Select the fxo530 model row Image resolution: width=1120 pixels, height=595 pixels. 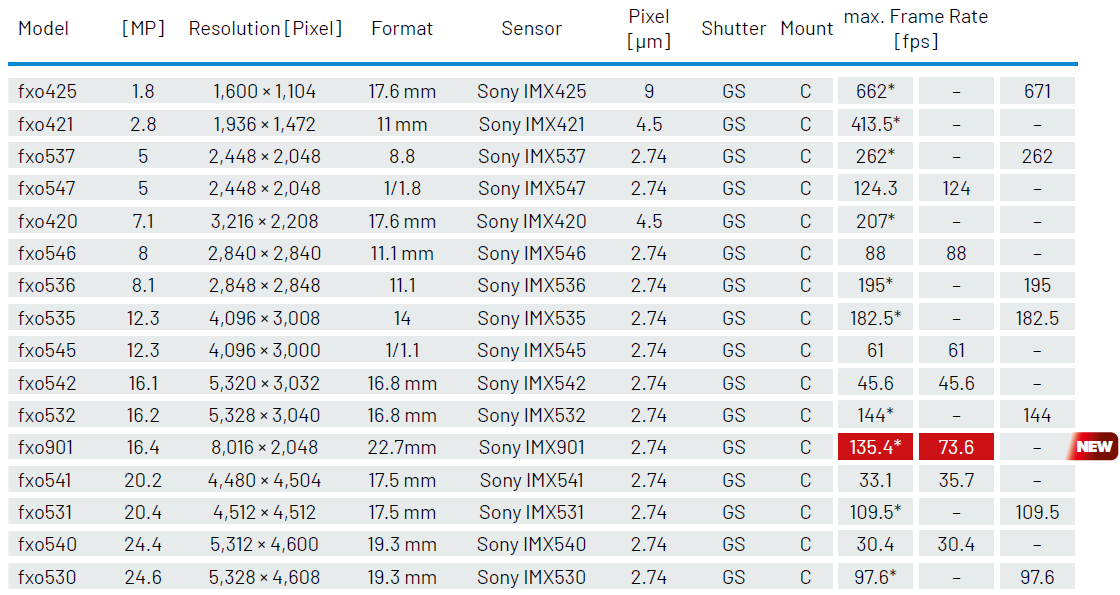541,576
